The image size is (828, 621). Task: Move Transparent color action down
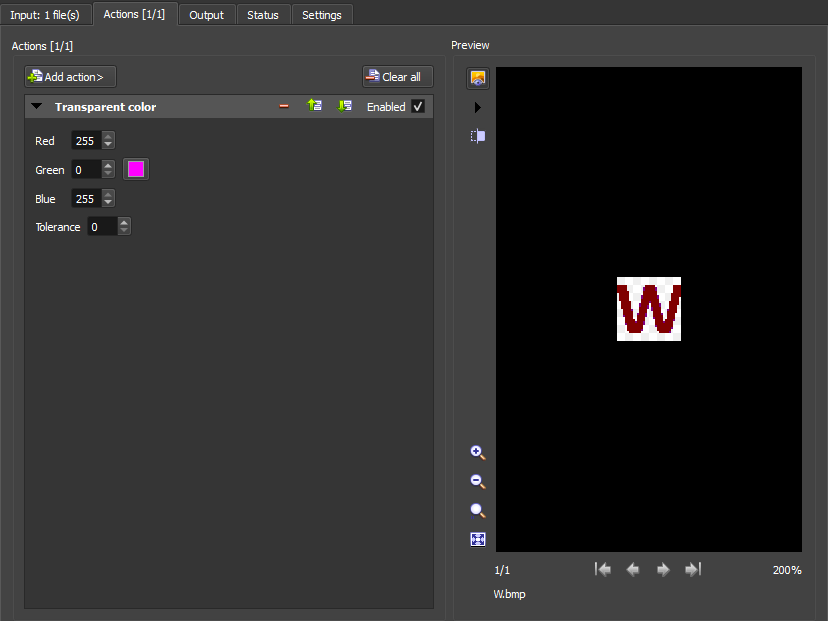click(x=345, y=106)
